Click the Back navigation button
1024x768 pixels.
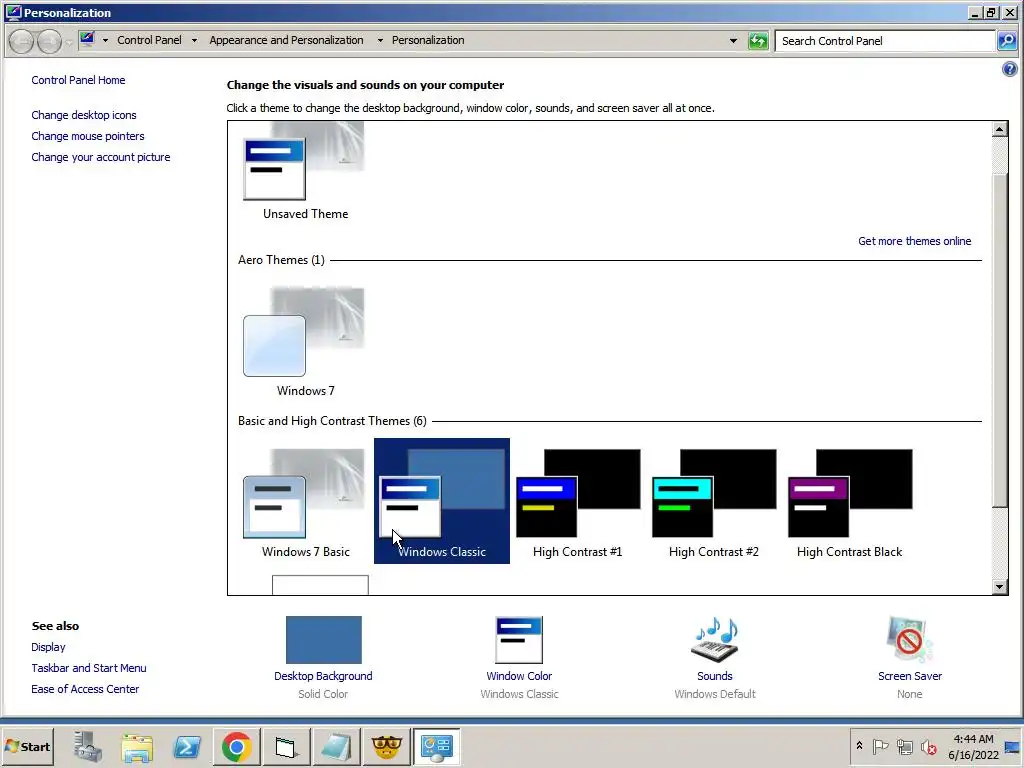point(22,41)
